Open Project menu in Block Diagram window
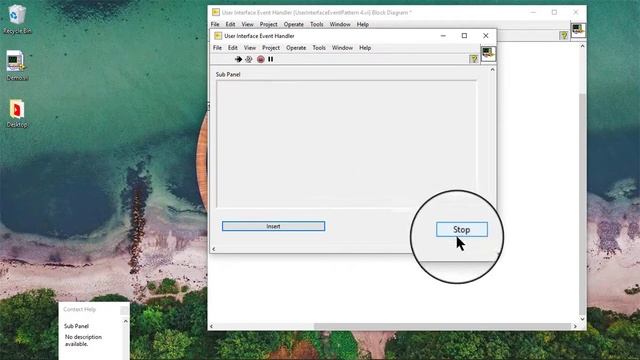640x360 pixels. (268, 24)
